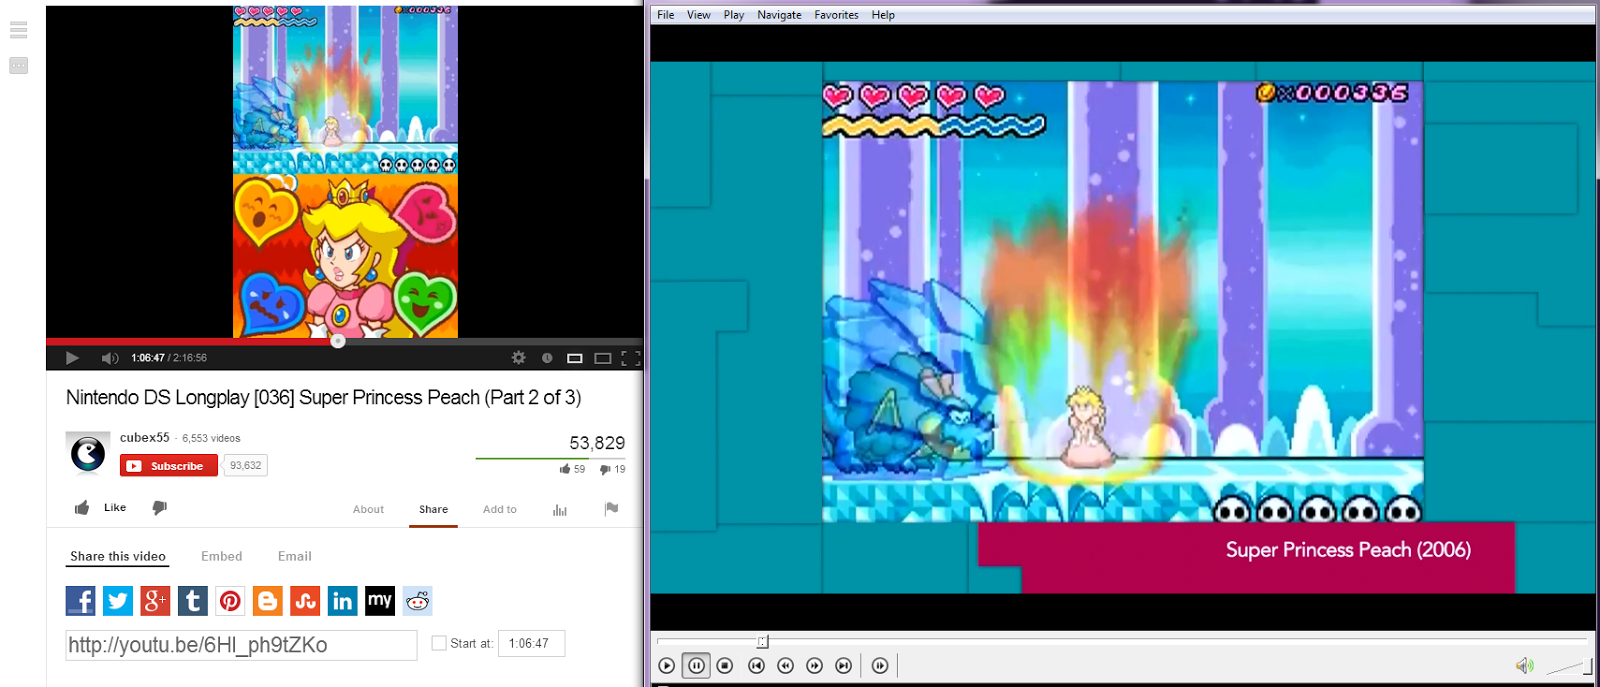This screenshot has width=1600, height=687.
Task: Rewind in the media player
Action: (x=785, y=665)
